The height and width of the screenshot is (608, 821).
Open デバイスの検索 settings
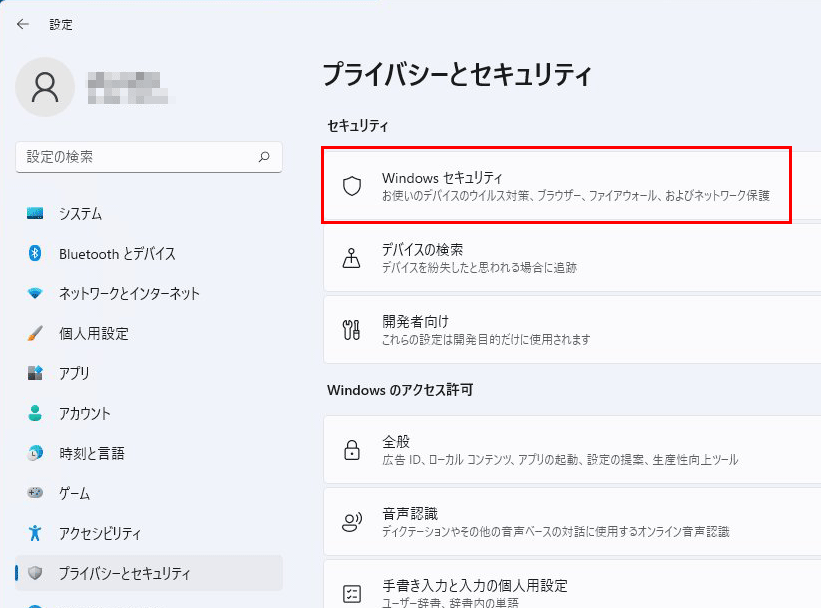click(572, 258)
